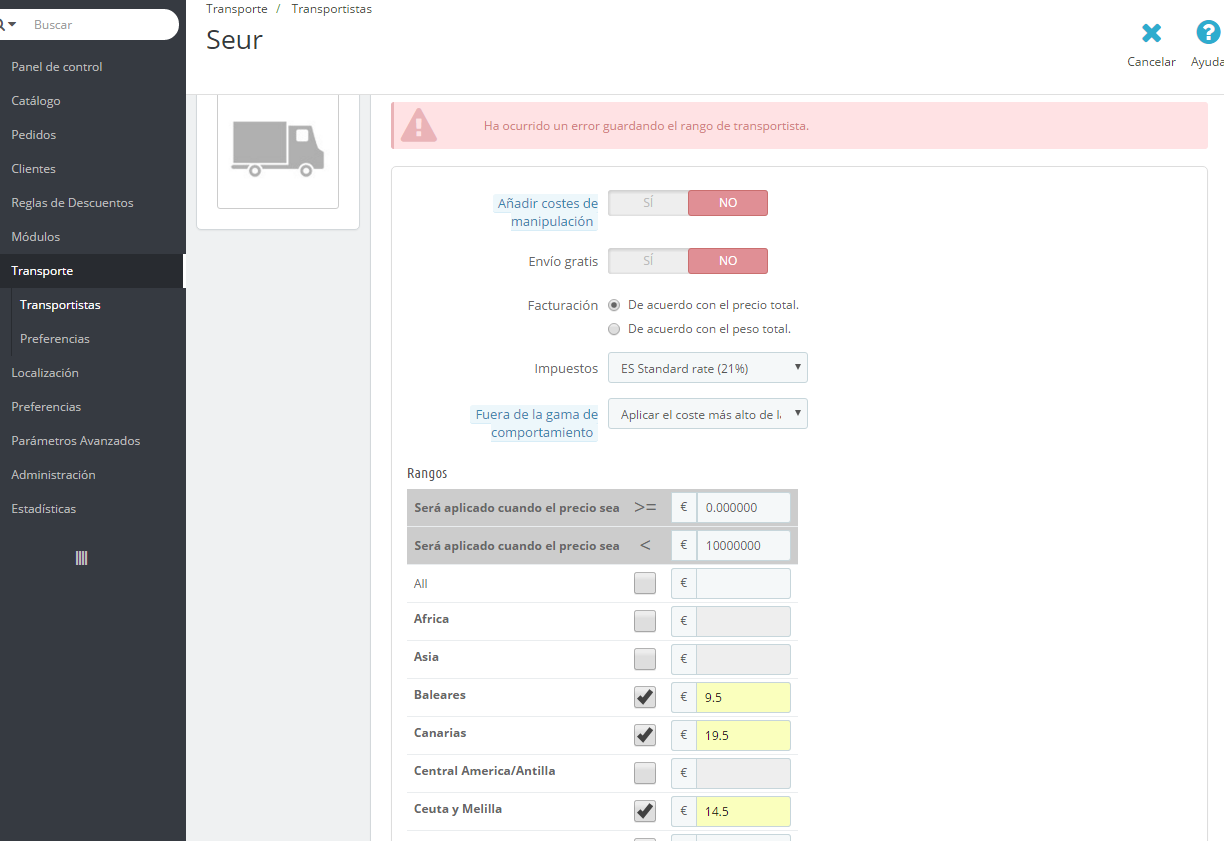The image size is (1224, 841).
Task: Set Envío gratis to NO
Action: [x=728, y=261]
